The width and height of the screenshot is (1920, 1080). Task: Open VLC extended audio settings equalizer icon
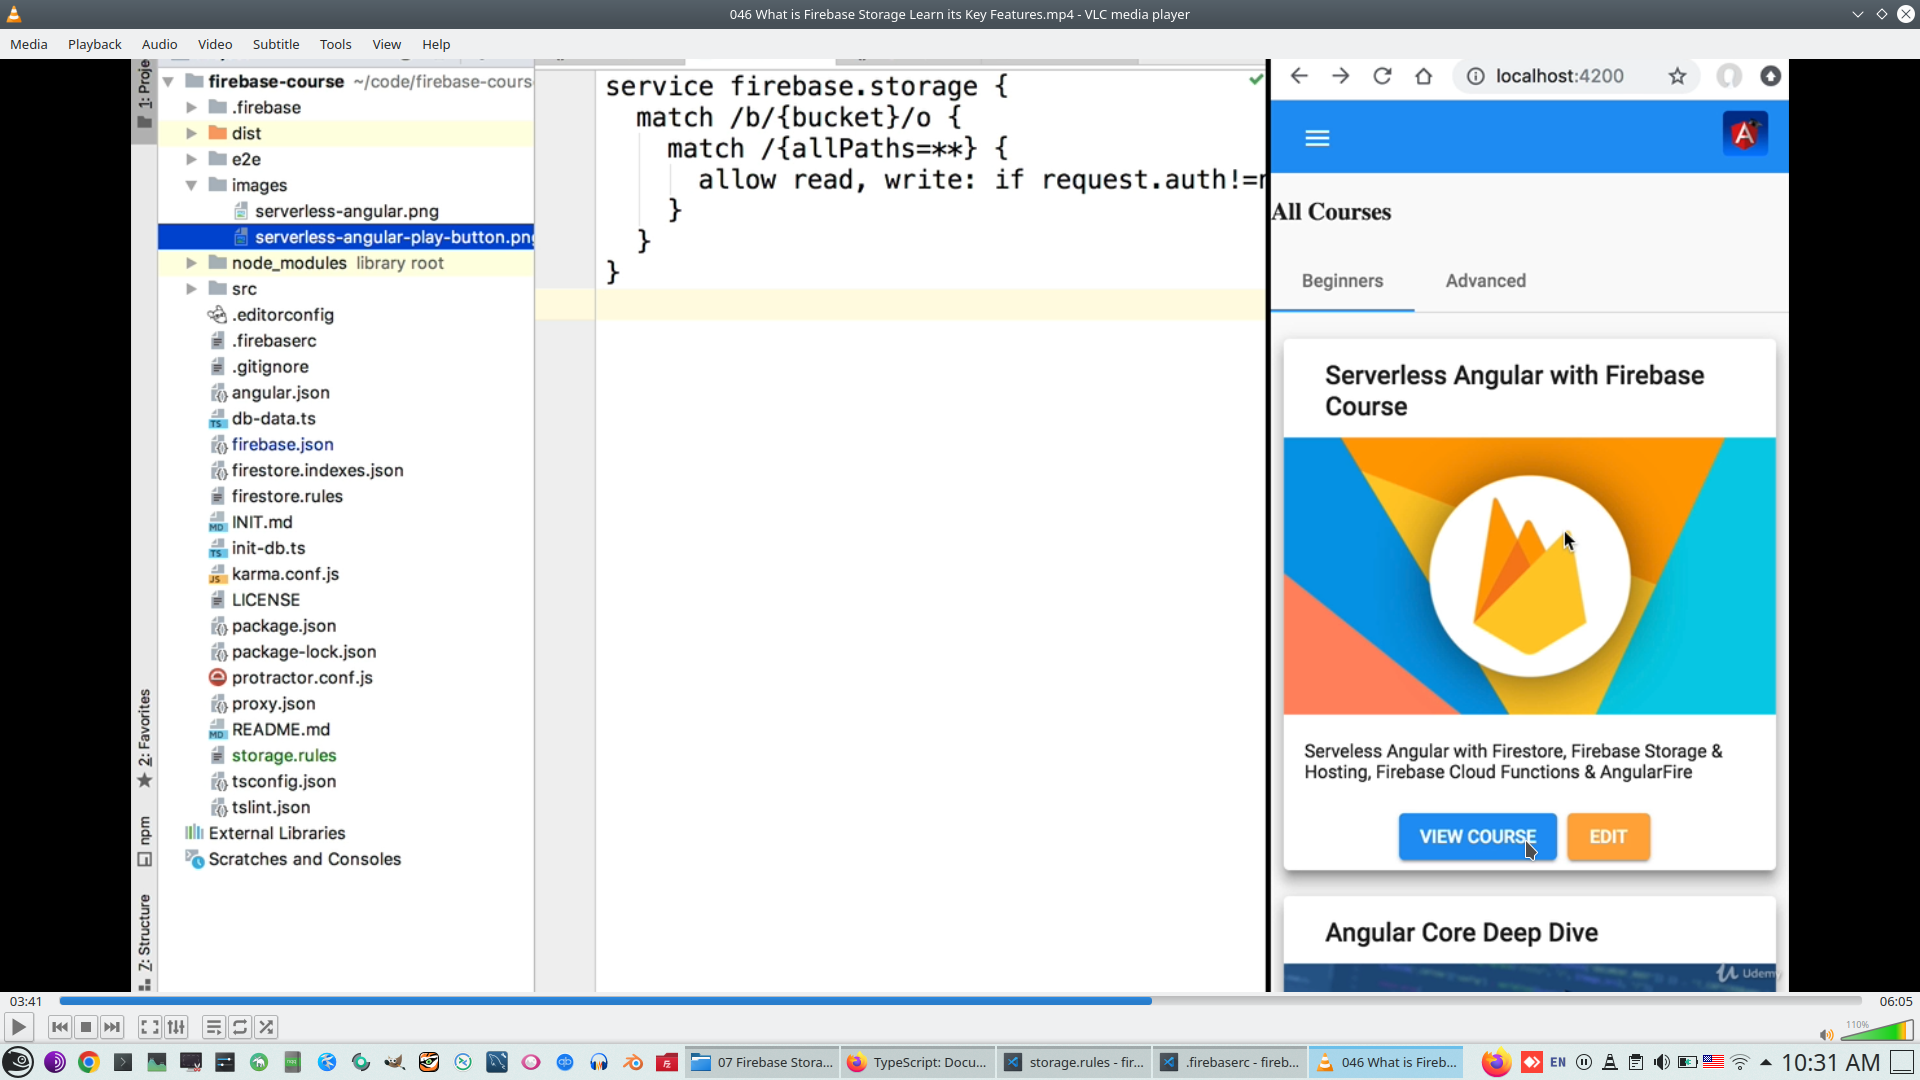click(176, 1027)
